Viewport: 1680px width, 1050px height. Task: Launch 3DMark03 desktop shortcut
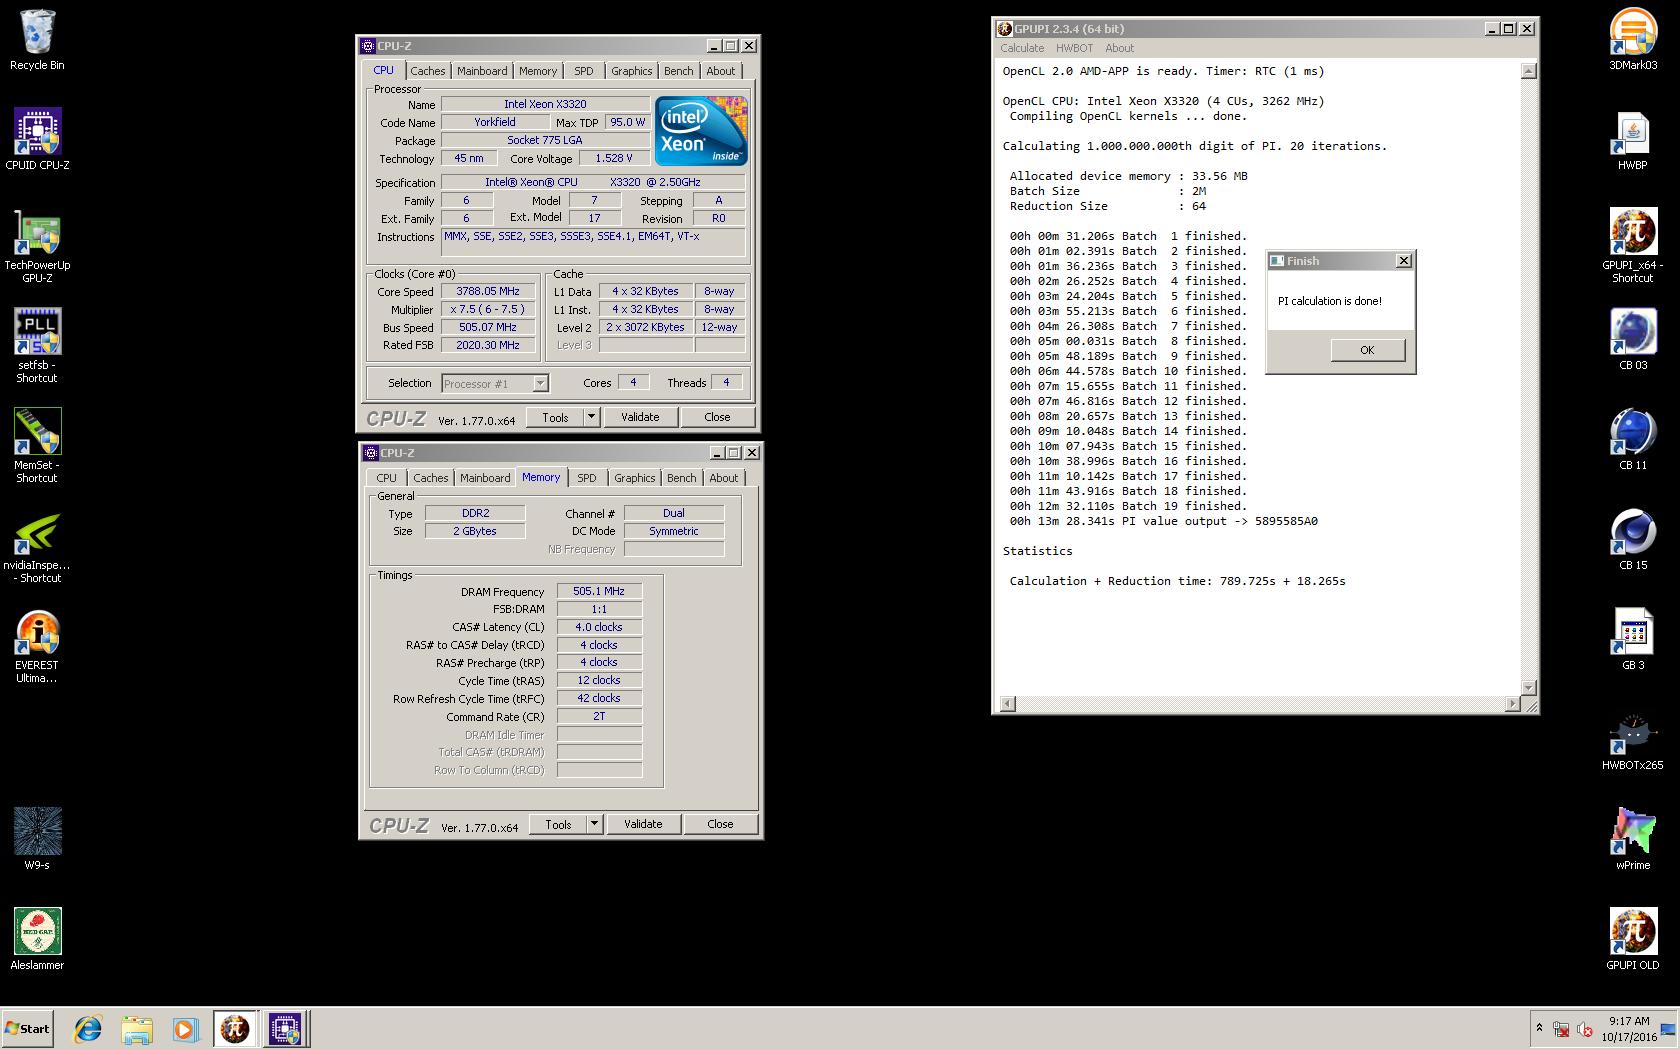point(1632,40)
